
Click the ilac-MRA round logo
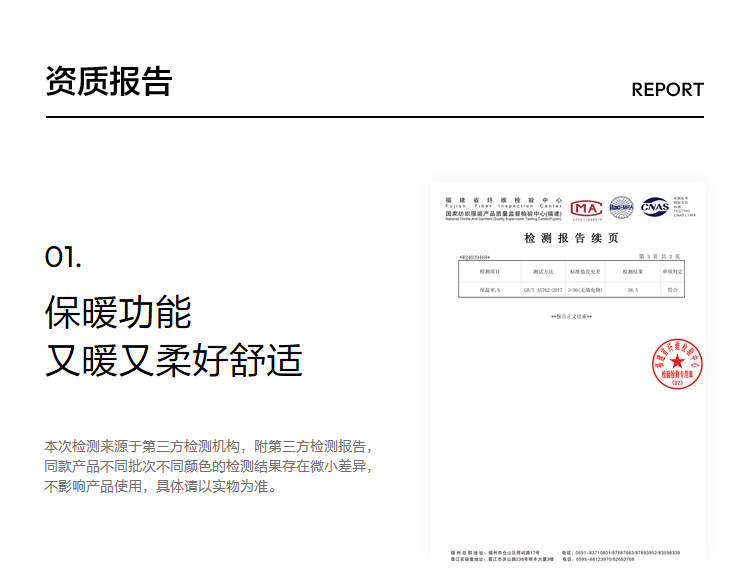pyautogui.click(x=621, y=207)
